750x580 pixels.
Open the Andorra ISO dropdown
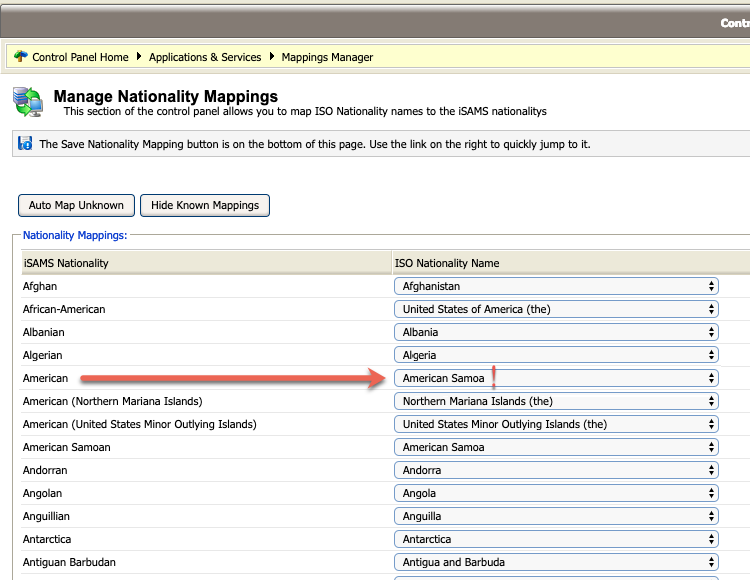[x=556, y=470]
